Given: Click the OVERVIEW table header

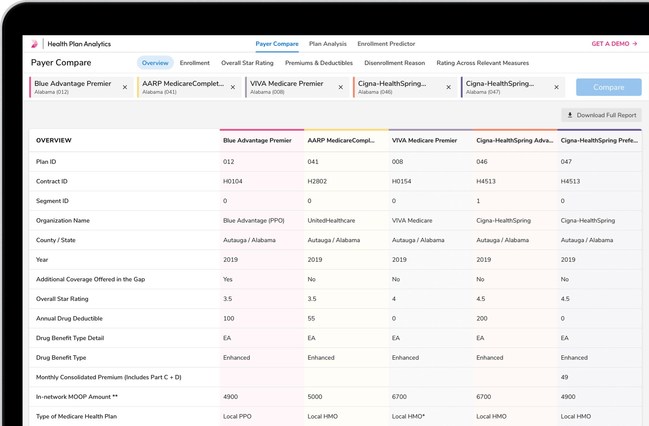Looking at the screenshot, I should (54, 140).
